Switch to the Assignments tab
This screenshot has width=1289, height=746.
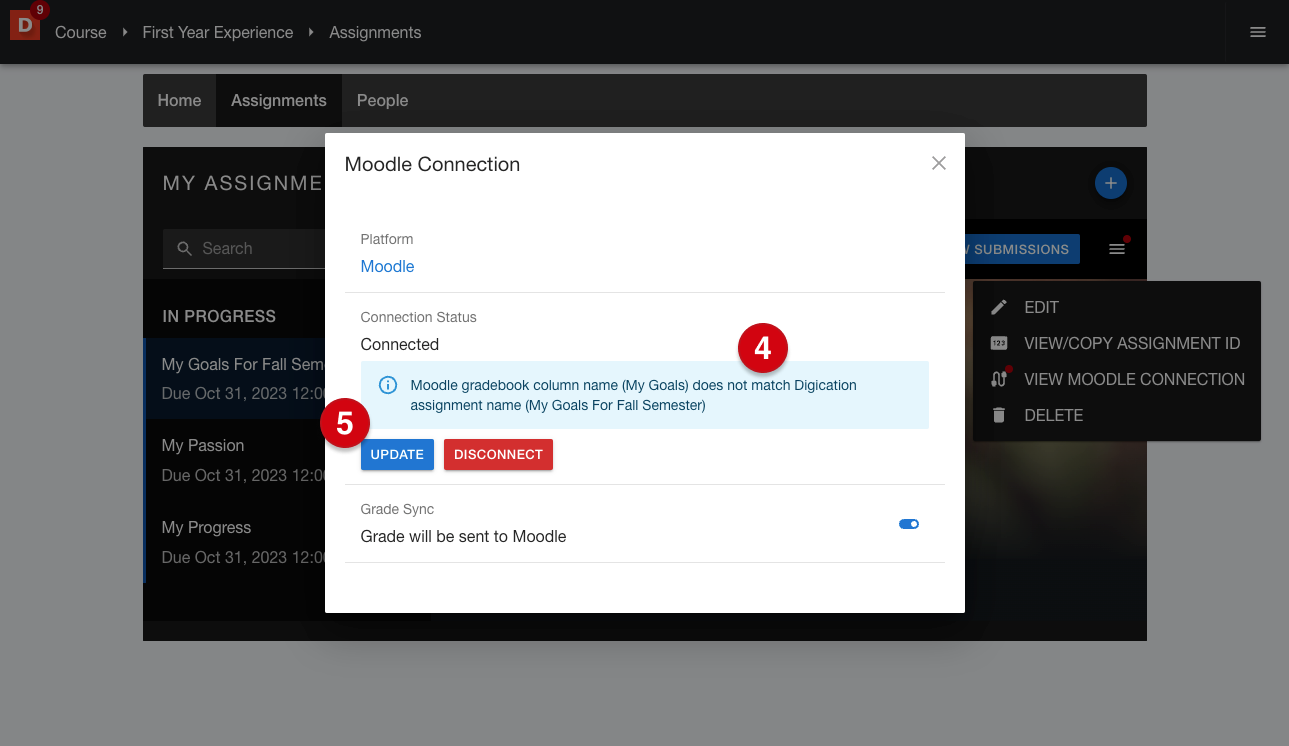point(279,100)
